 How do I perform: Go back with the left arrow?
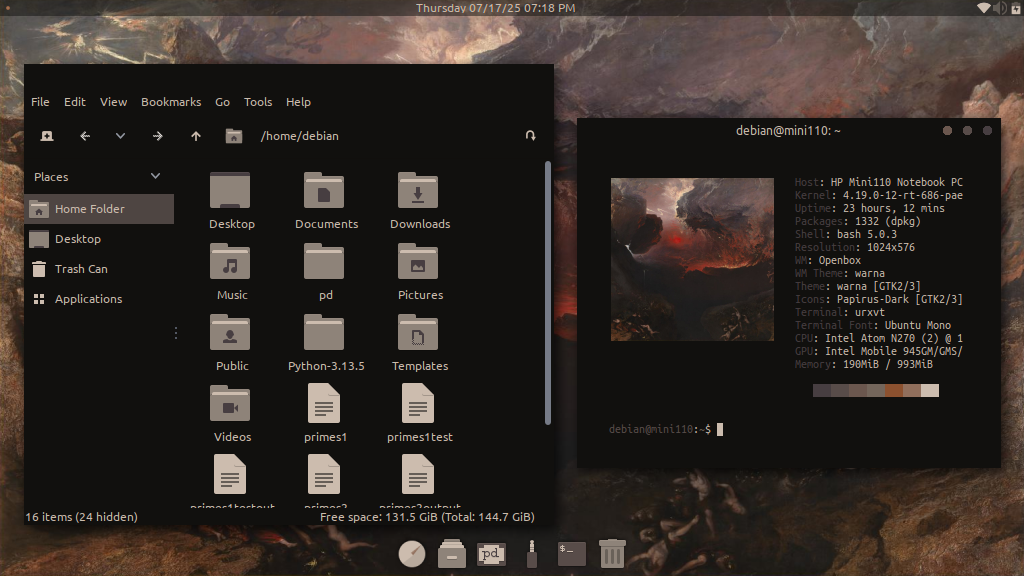point(85,136)
